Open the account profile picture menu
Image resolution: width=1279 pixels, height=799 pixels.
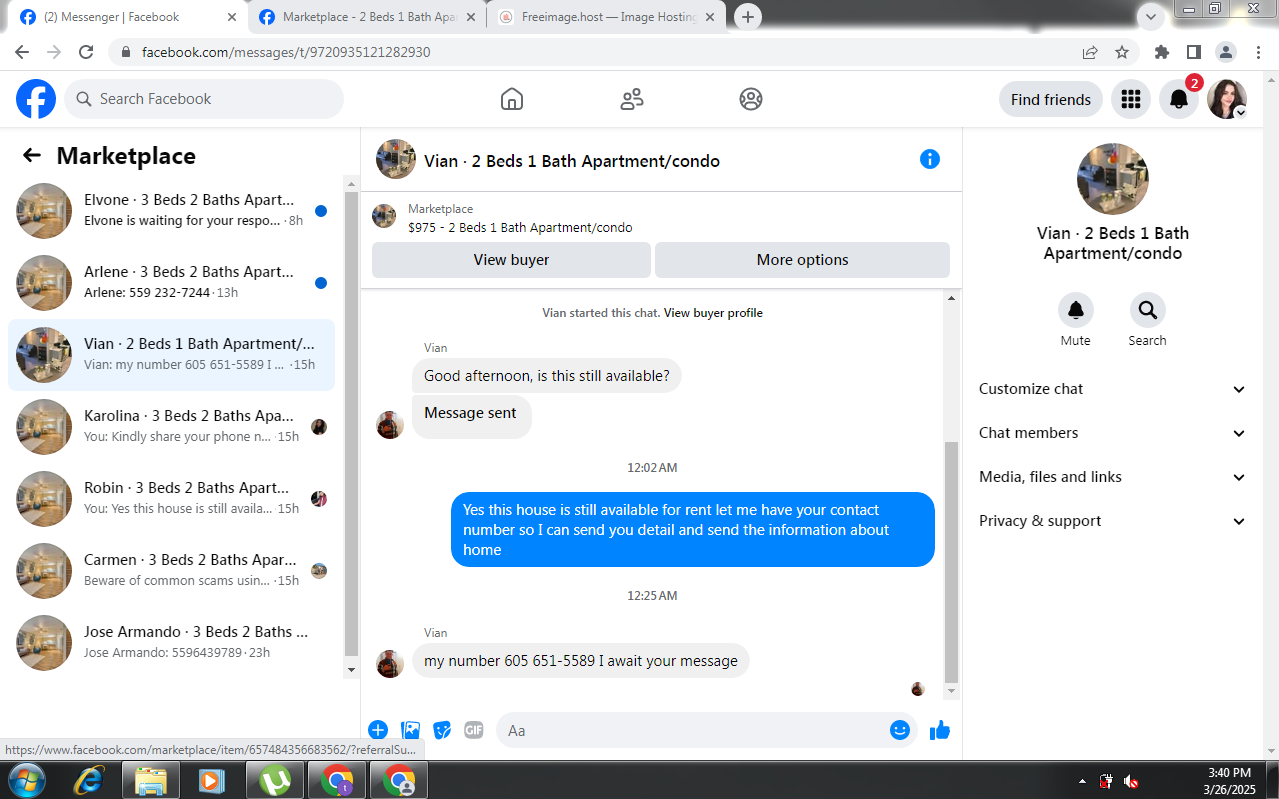click(x=1227, y=99)
